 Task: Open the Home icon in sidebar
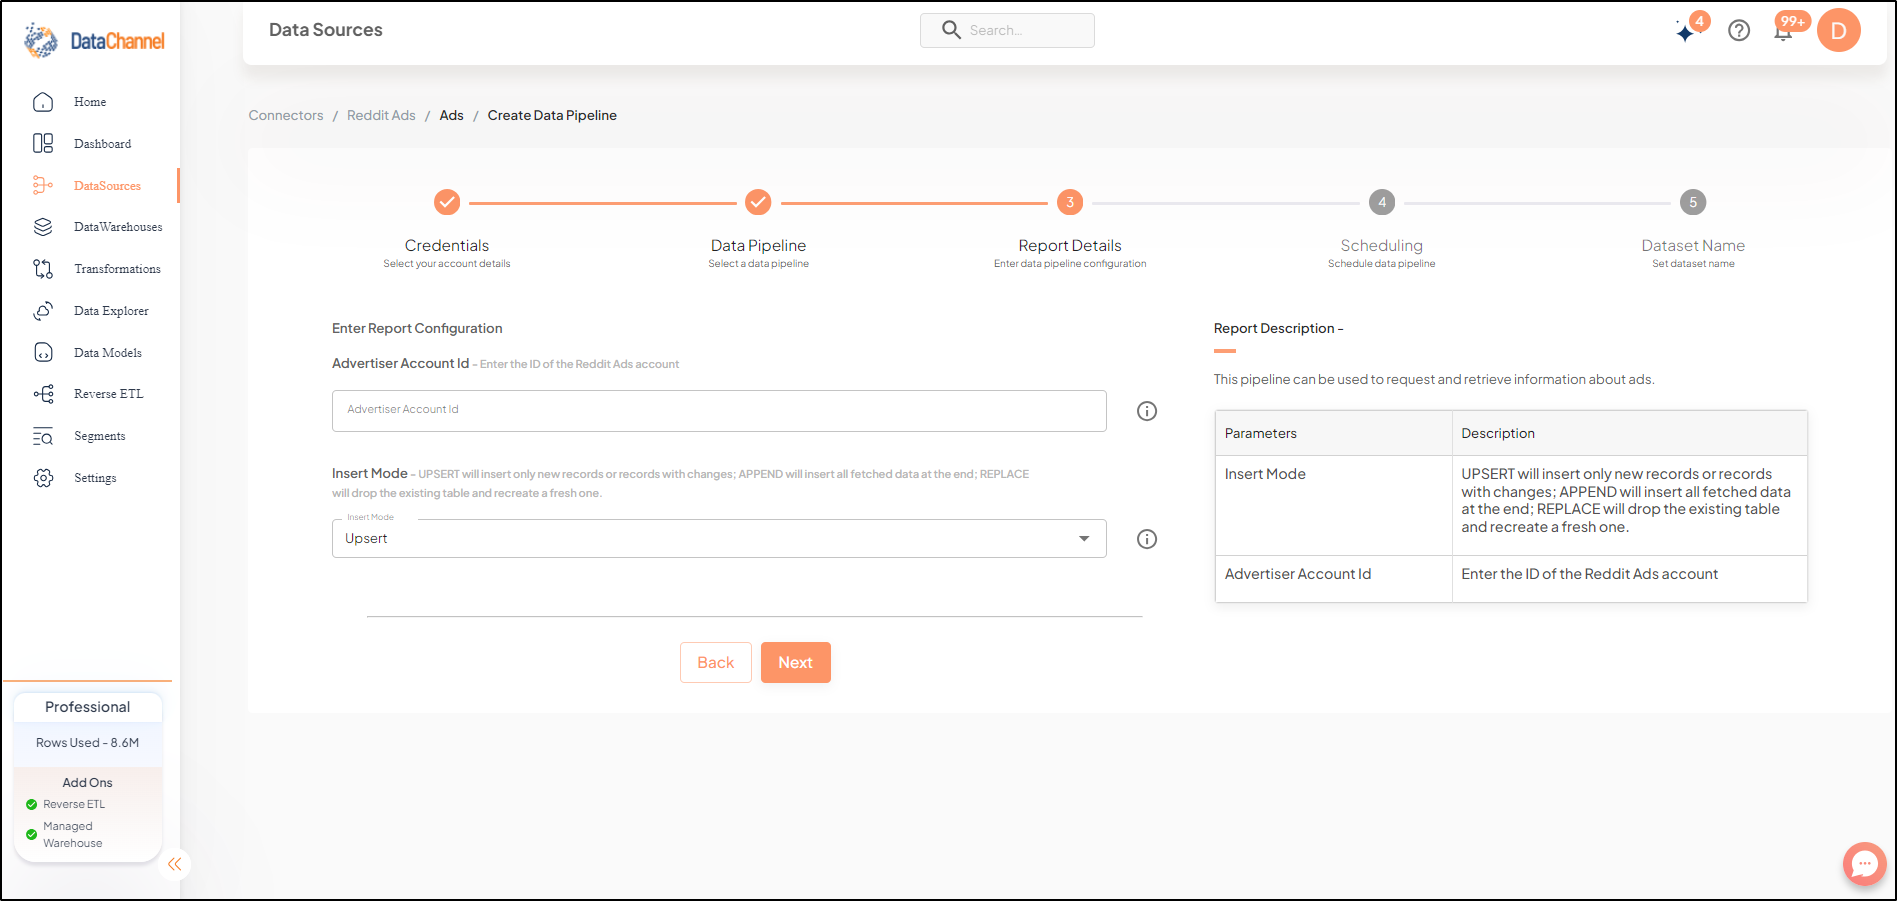click(x=43, y=102)
